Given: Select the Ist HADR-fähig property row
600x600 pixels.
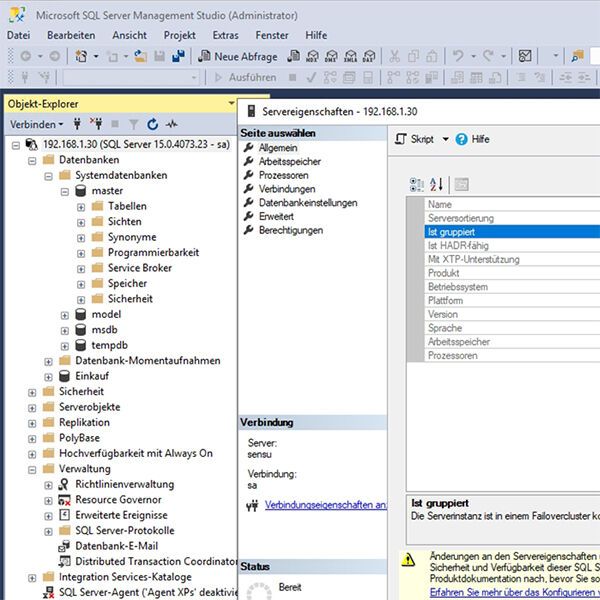Looking at the screenshot, I should (x=512, y=246).
